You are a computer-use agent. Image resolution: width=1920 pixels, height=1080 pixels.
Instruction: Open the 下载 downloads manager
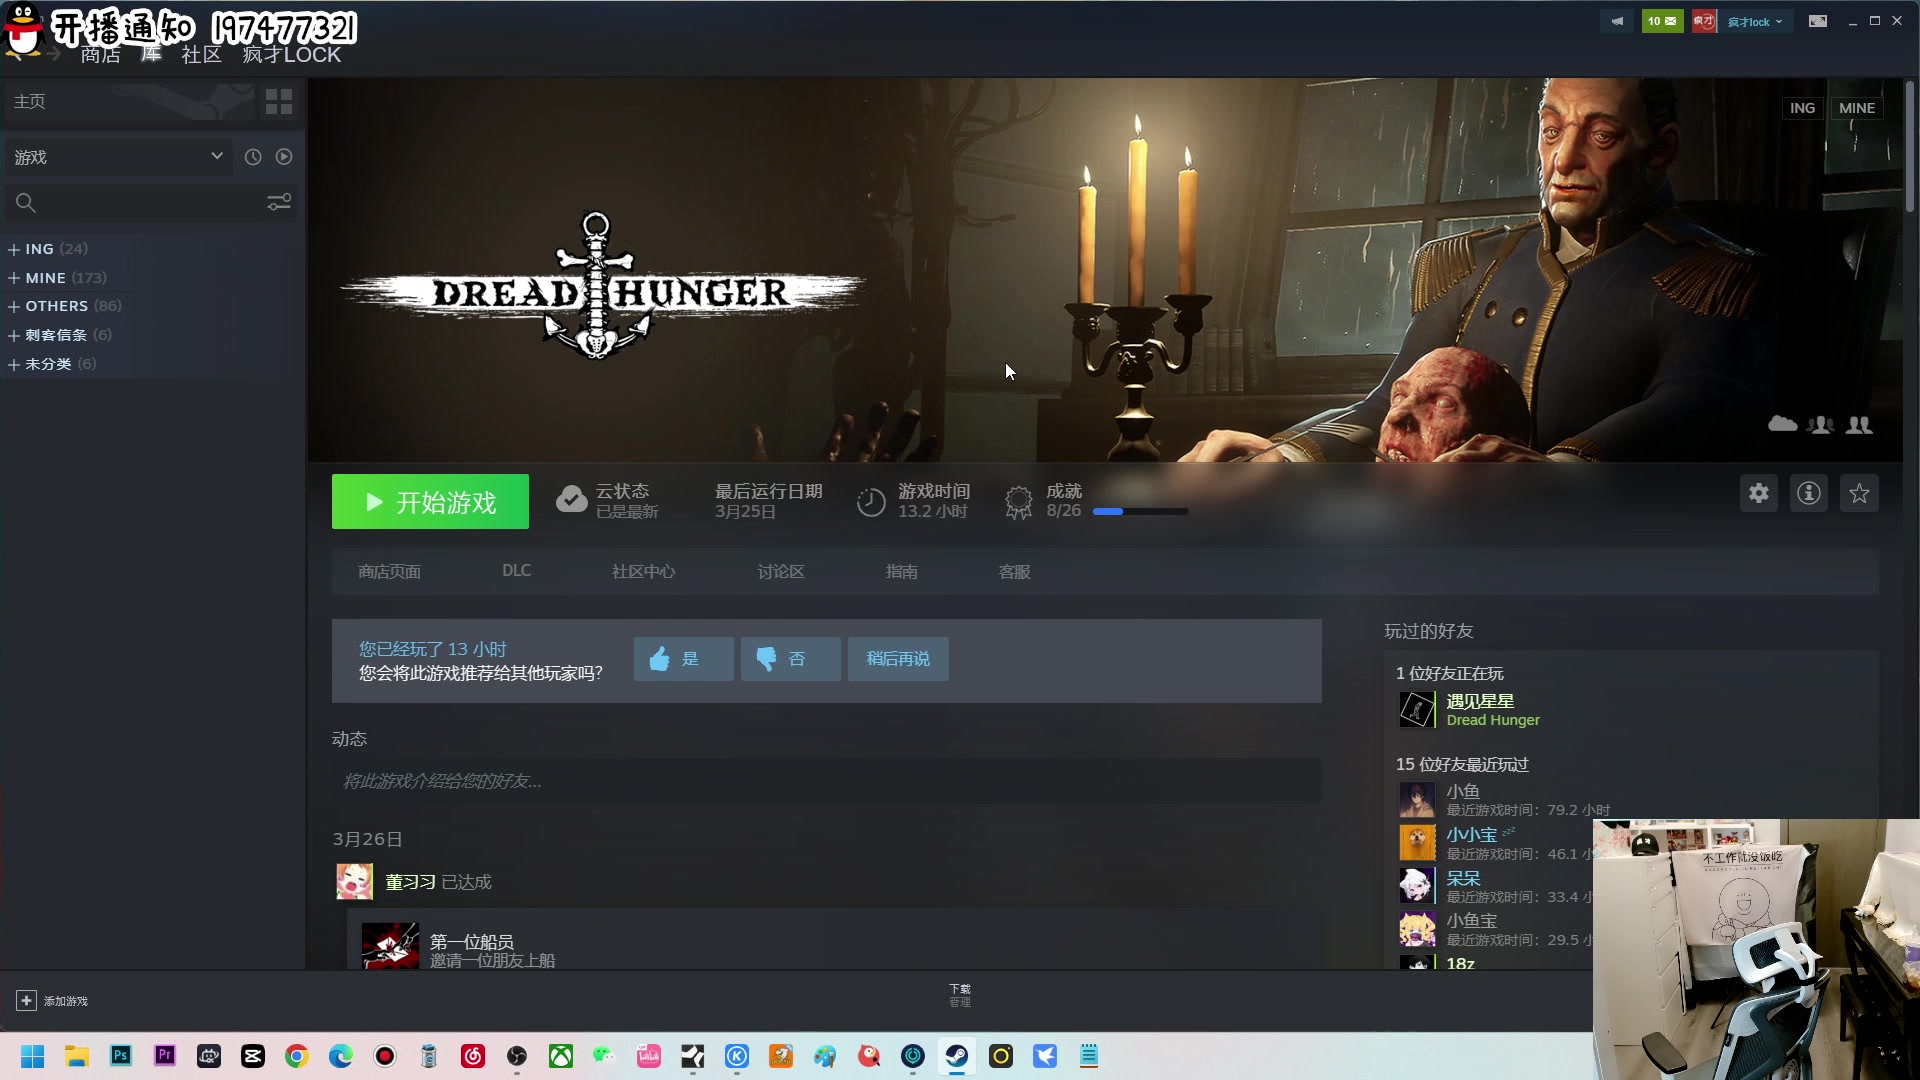coord(960,995)
